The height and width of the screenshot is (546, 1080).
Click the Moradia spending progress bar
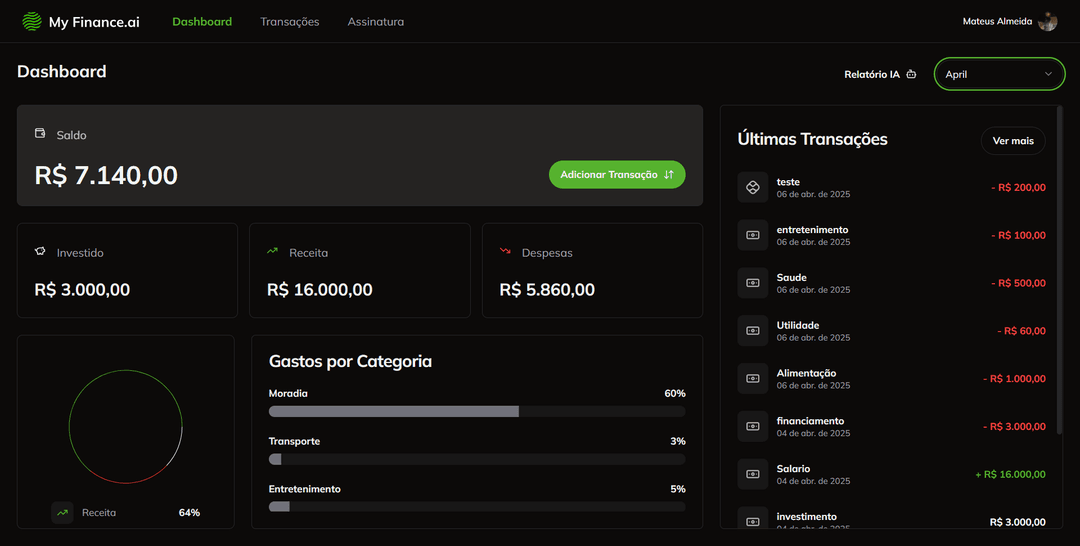(x=477, y=412)
